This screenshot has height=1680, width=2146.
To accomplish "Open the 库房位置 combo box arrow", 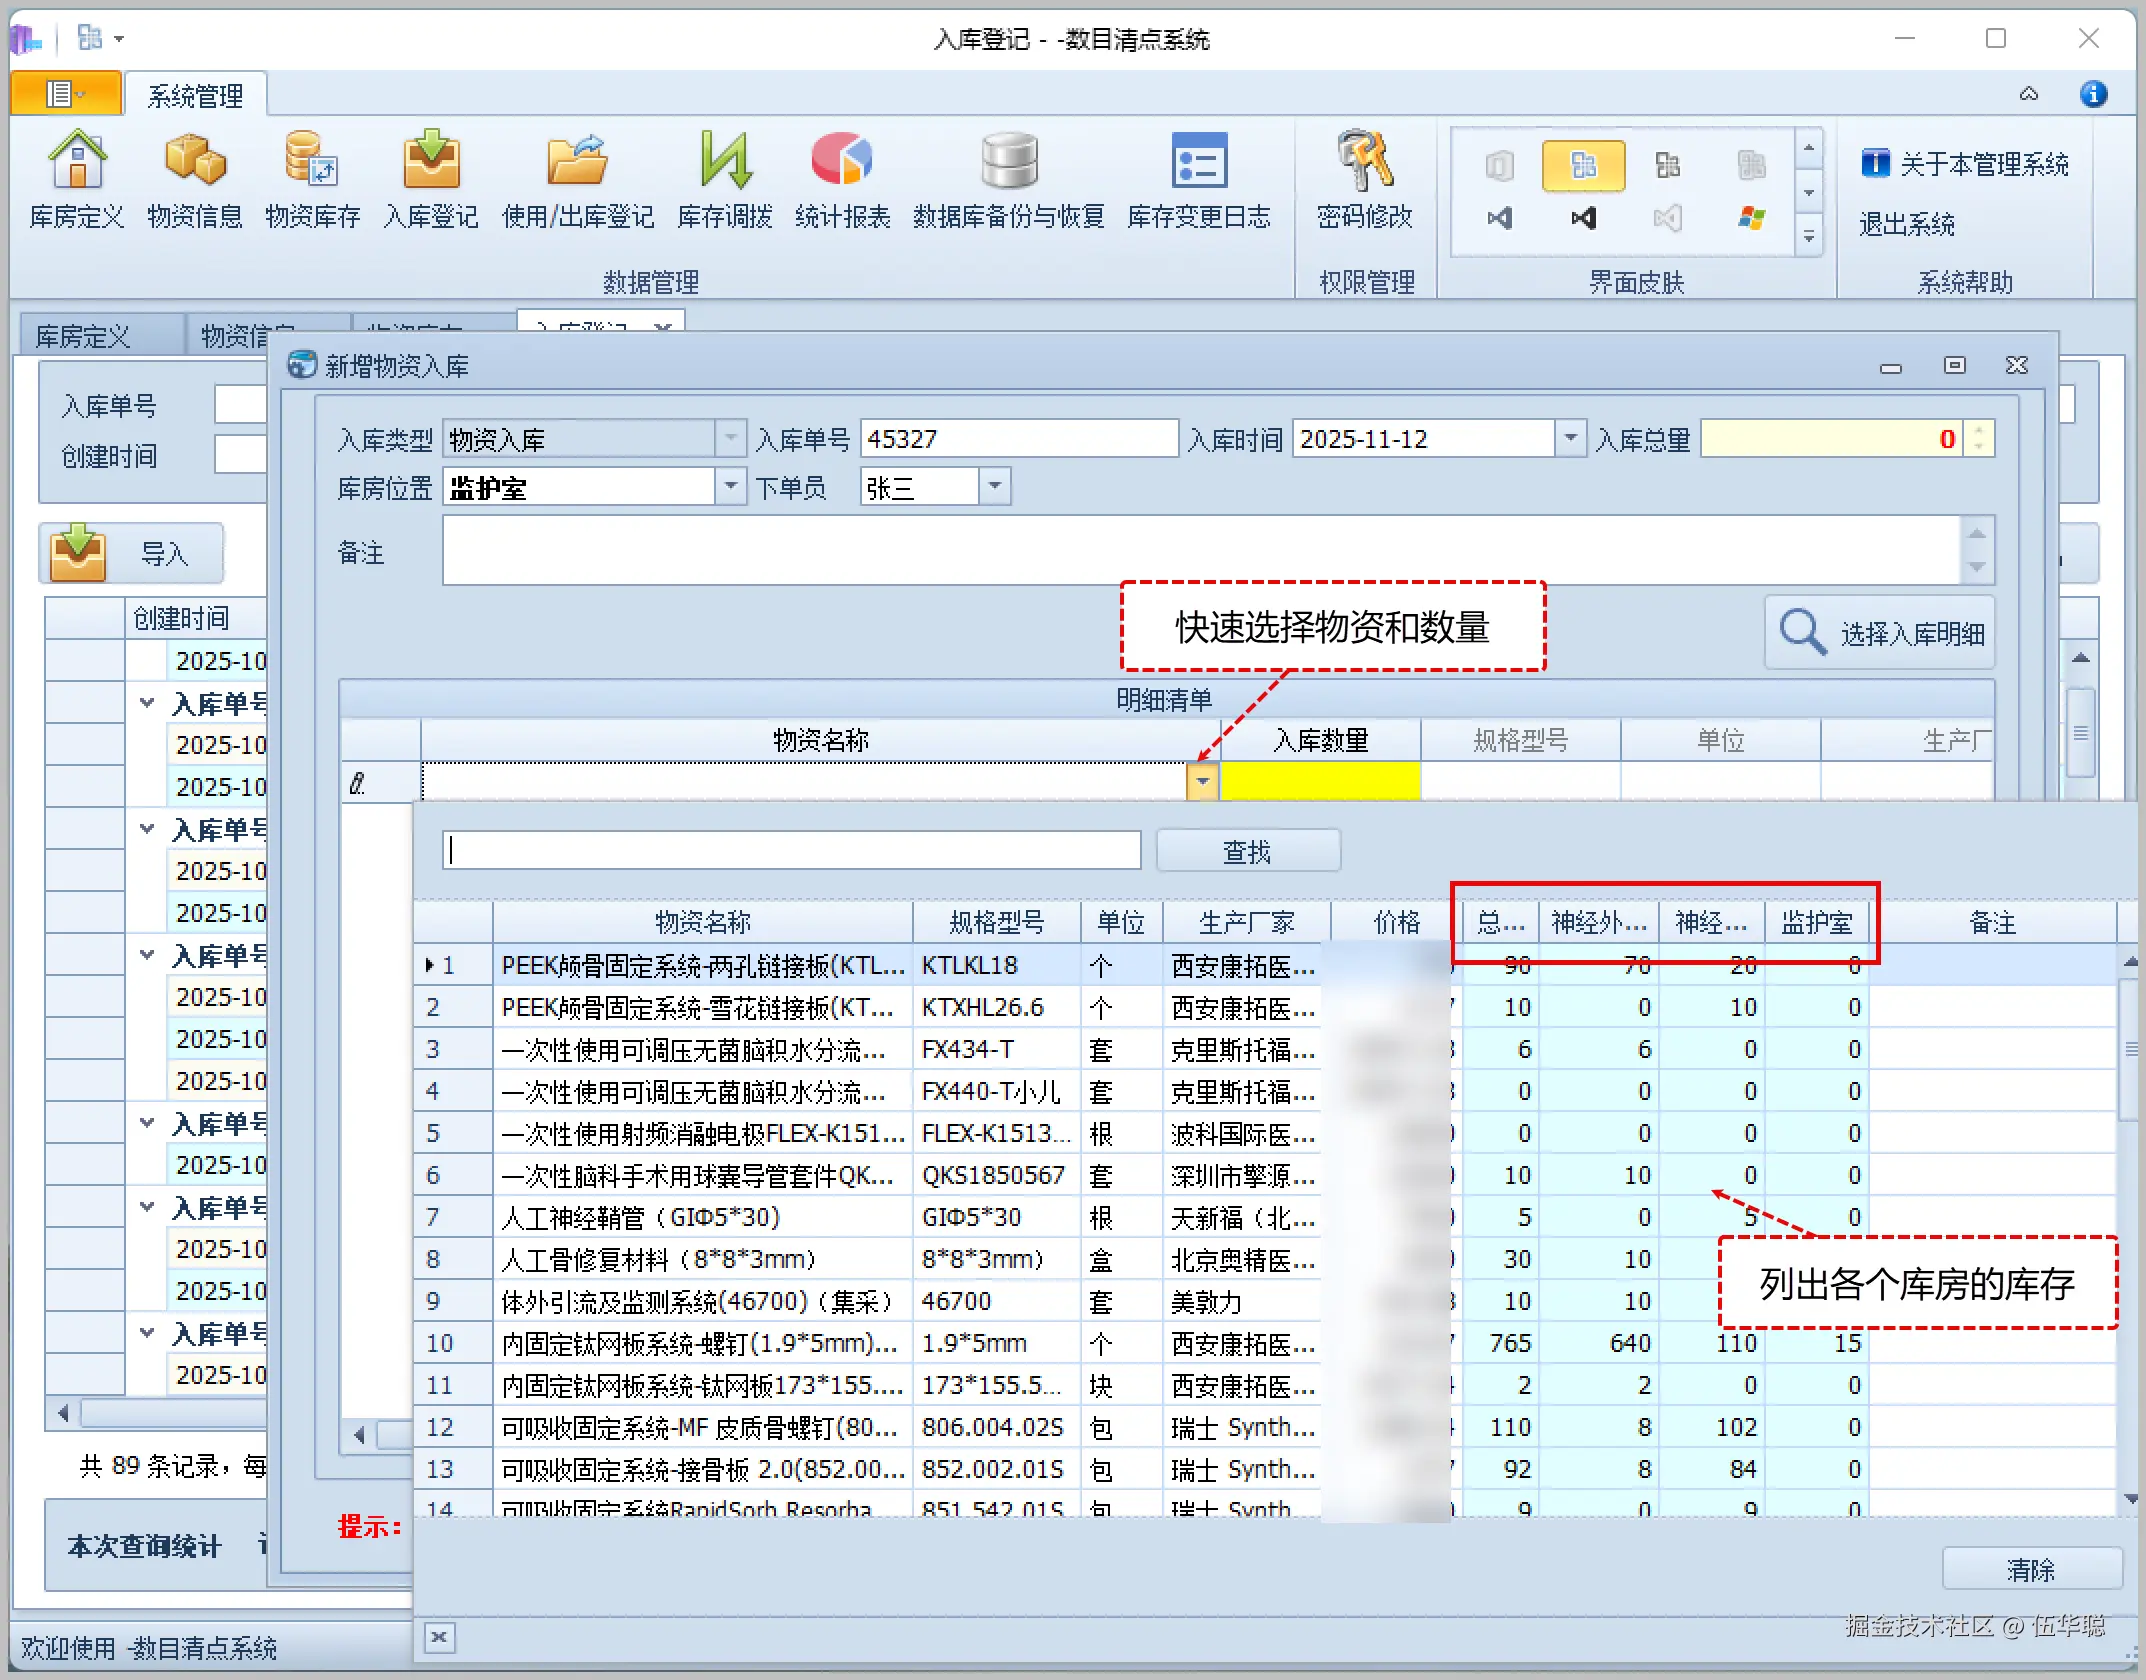I will [731, 488].
